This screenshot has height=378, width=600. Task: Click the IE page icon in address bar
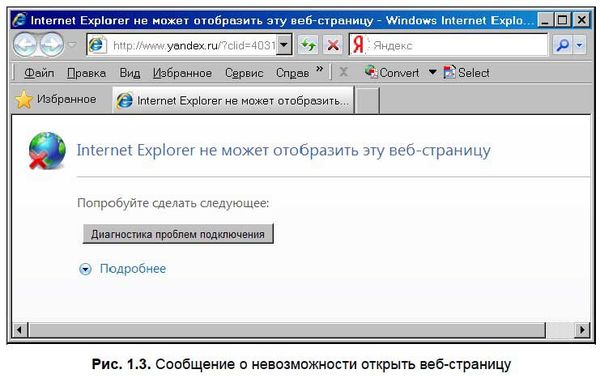click(96, 45)
